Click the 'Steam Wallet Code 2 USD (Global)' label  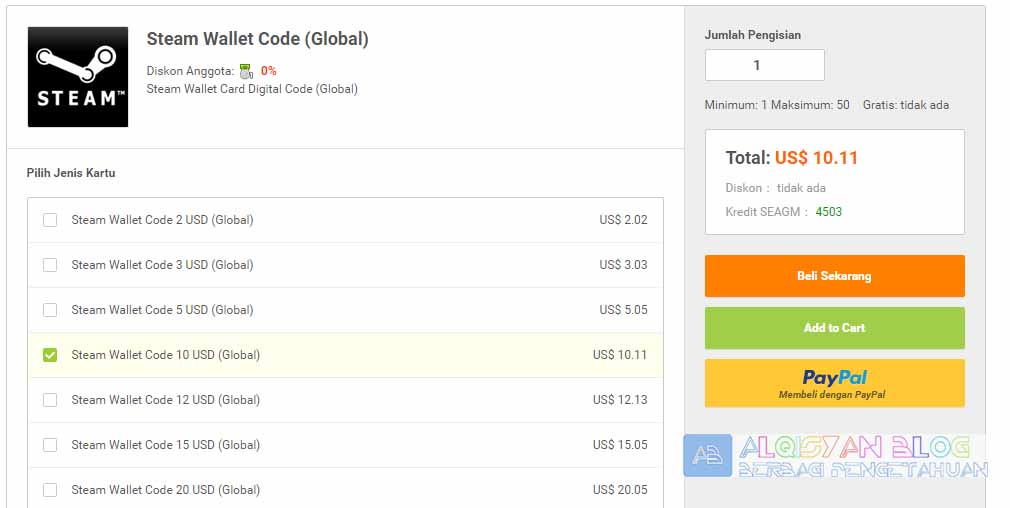coord(162,220)
